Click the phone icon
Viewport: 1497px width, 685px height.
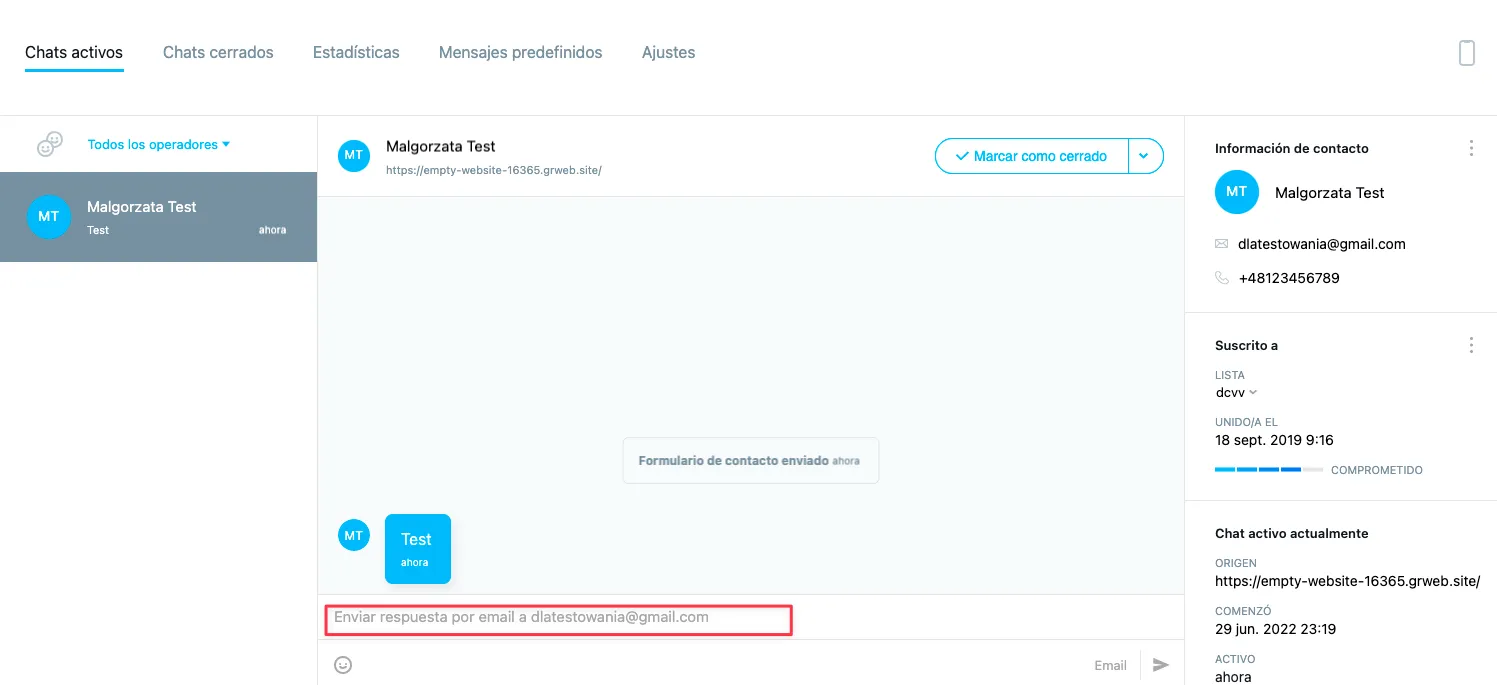coord(1221,278)
